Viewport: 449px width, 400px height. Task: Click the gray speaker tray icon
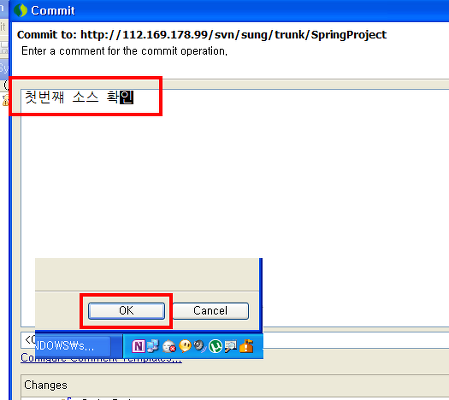pos(200,346)
